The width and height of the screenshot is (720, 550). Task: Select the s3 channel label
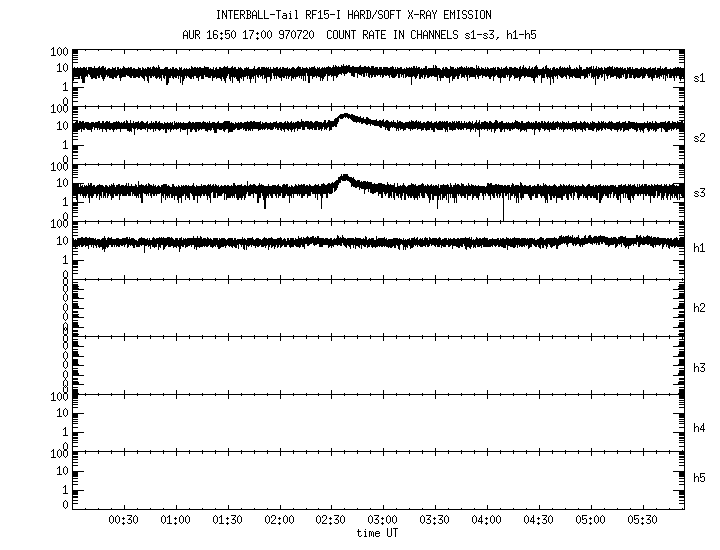tap(700, 192)
